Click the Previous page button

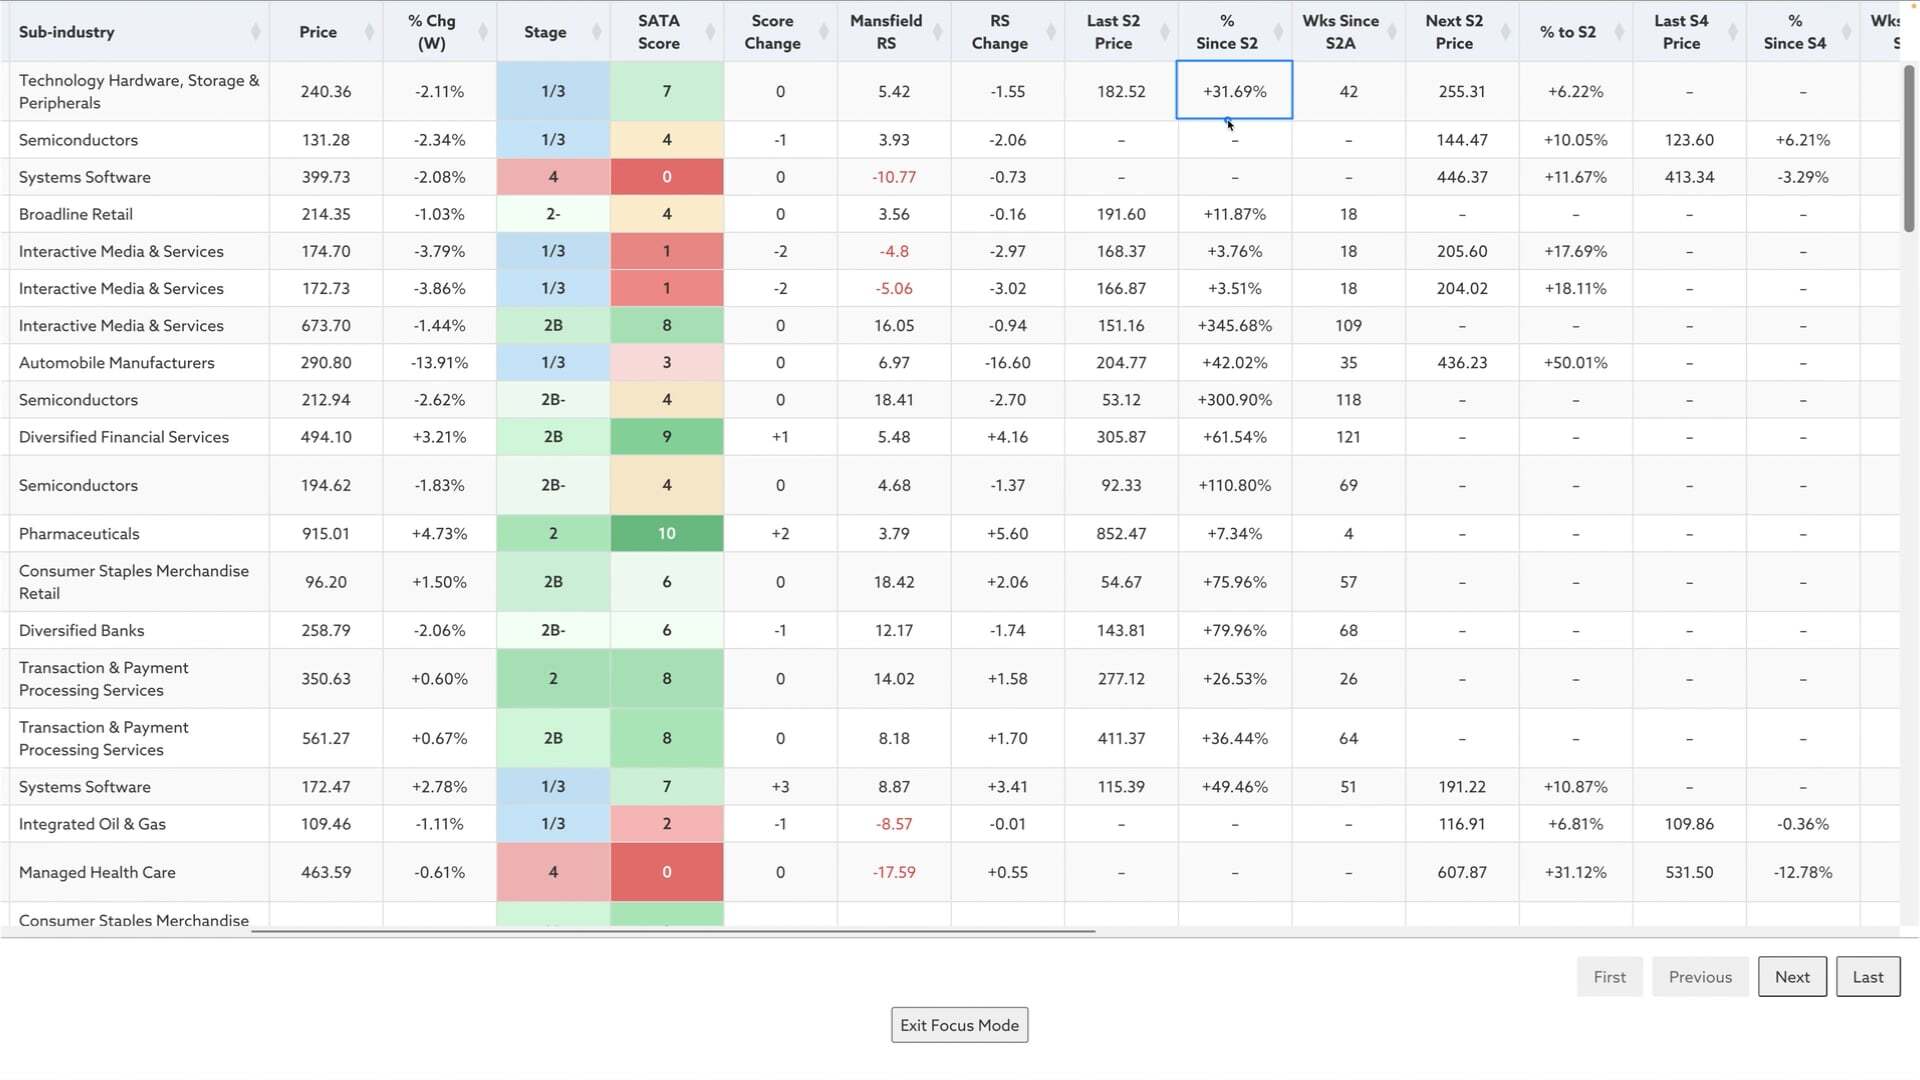point(1699,977)
